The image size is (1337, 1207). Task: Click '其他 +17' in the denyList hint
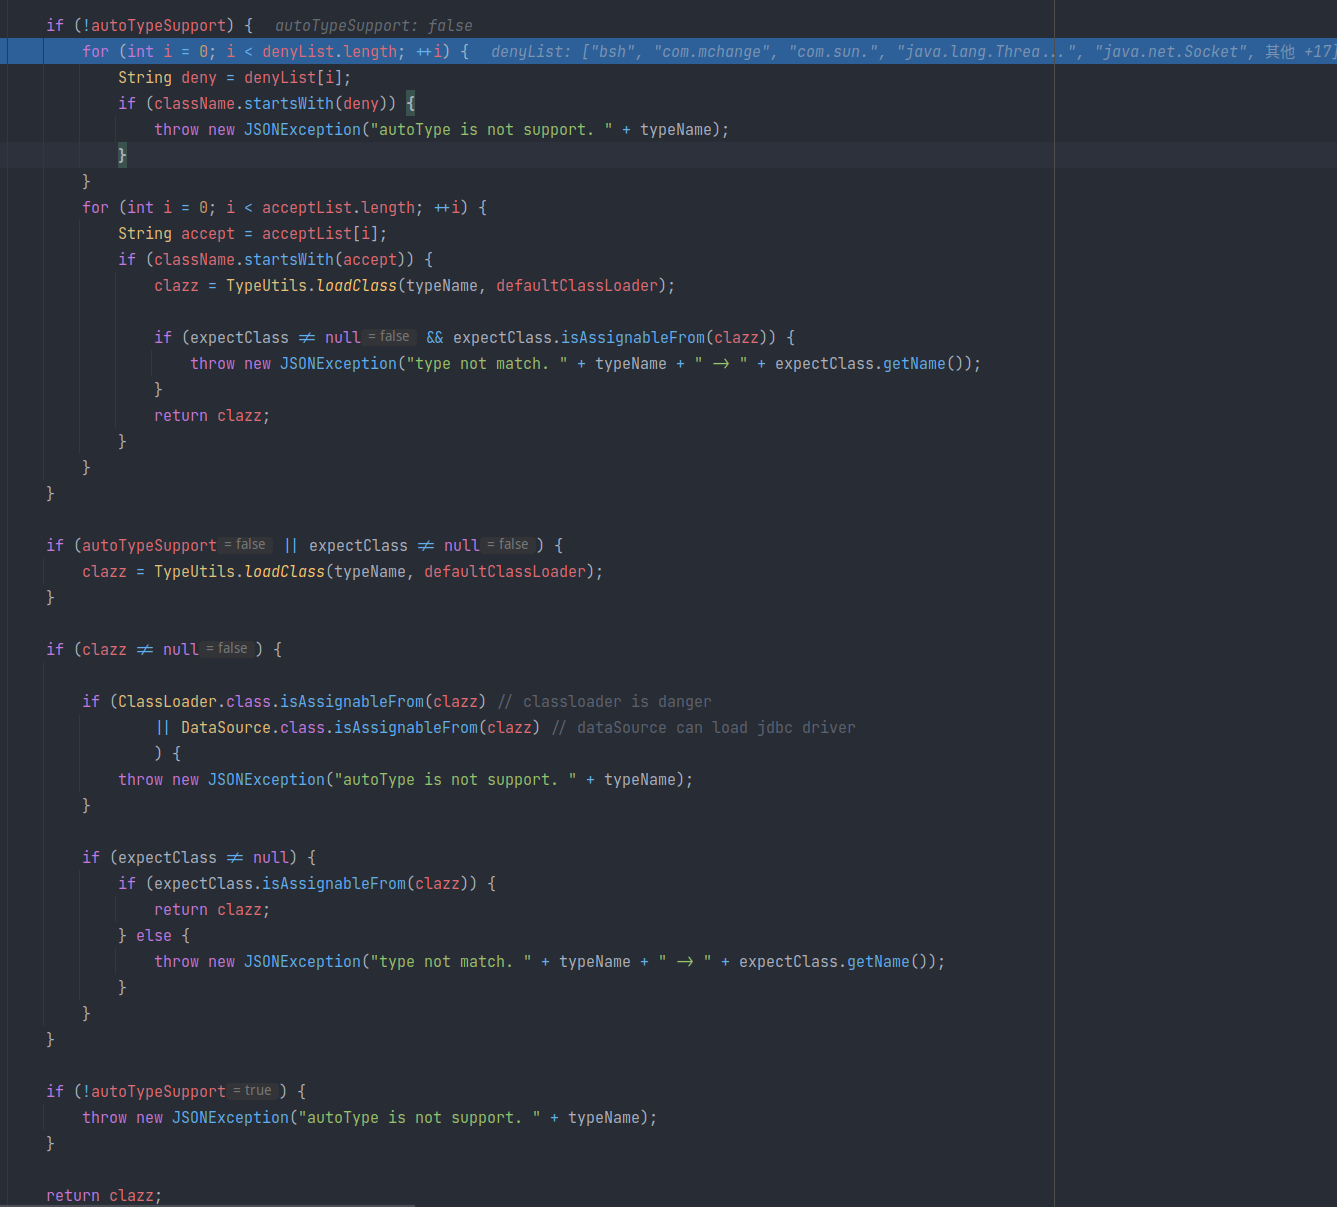[x=1299, y=52]
